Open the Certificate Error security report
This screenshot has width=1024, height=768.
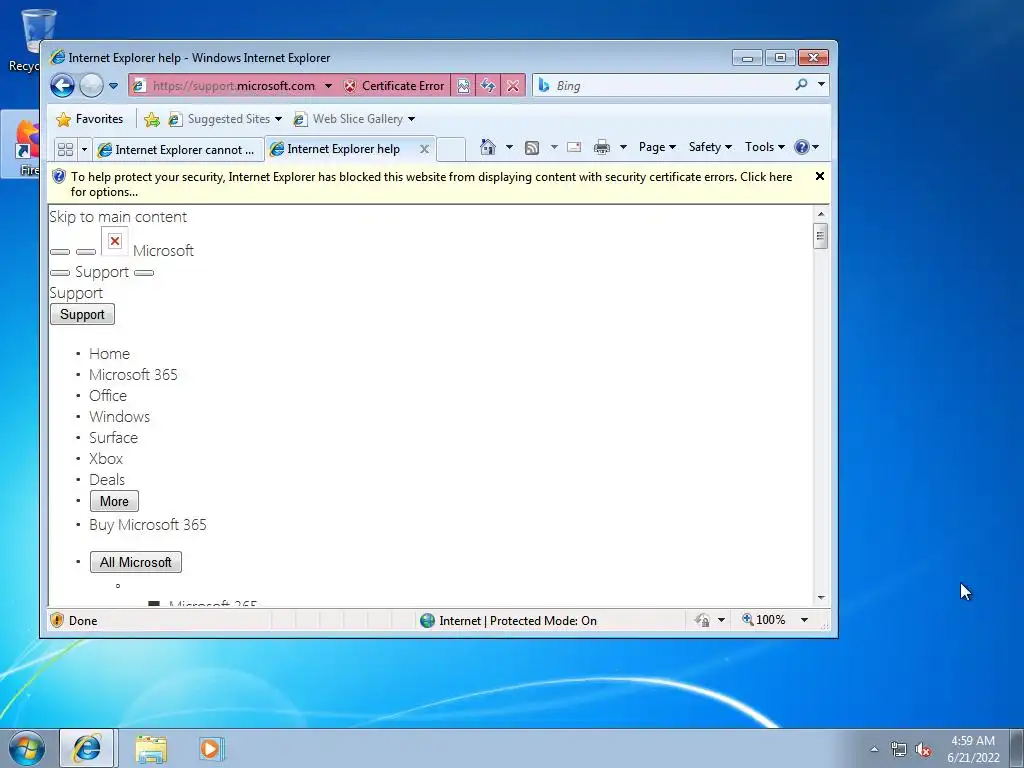pos(394,86)
